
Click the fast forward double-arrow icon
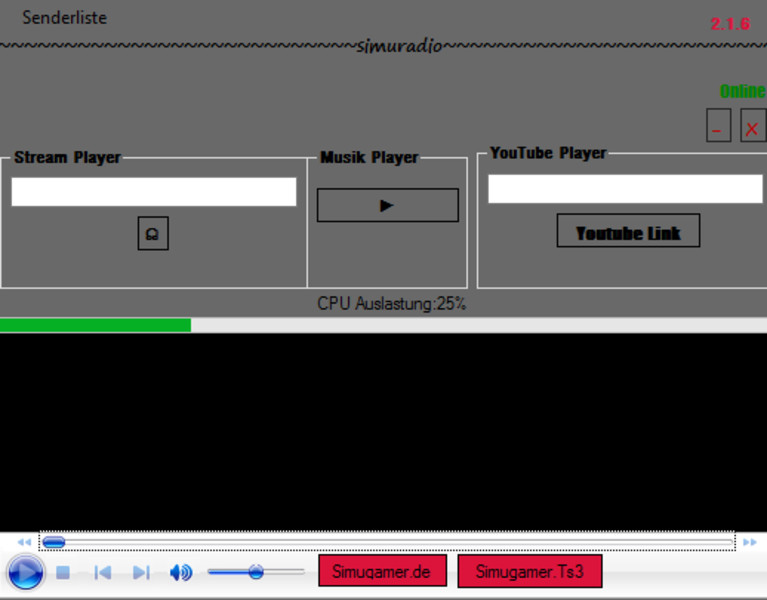click(749, 542)
